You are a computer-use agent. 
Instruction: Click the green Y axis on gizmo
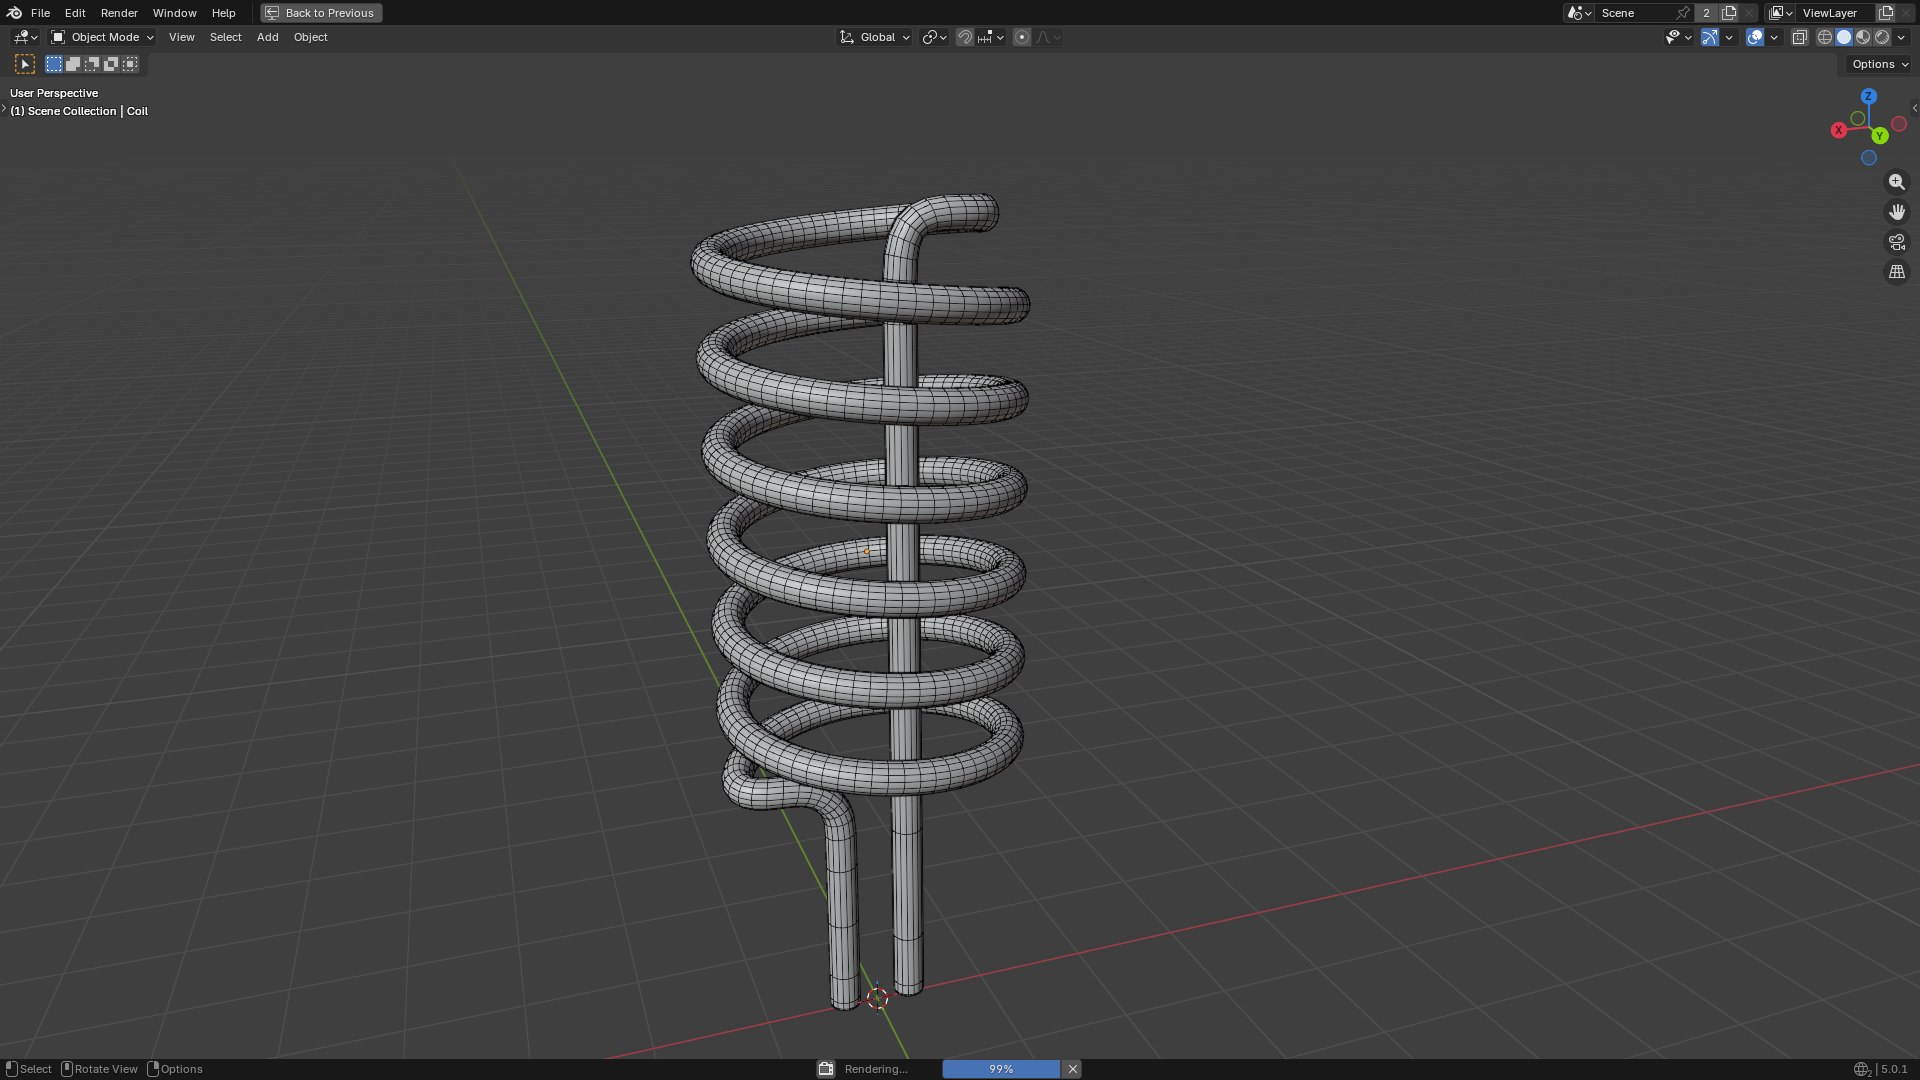tap(1880, 135)
